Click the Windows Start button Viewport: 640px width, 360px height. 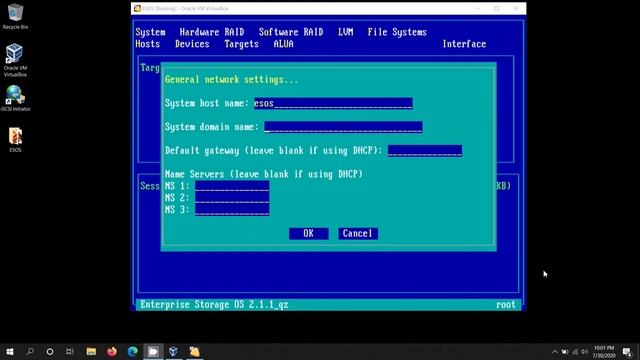tap(10, 351)
